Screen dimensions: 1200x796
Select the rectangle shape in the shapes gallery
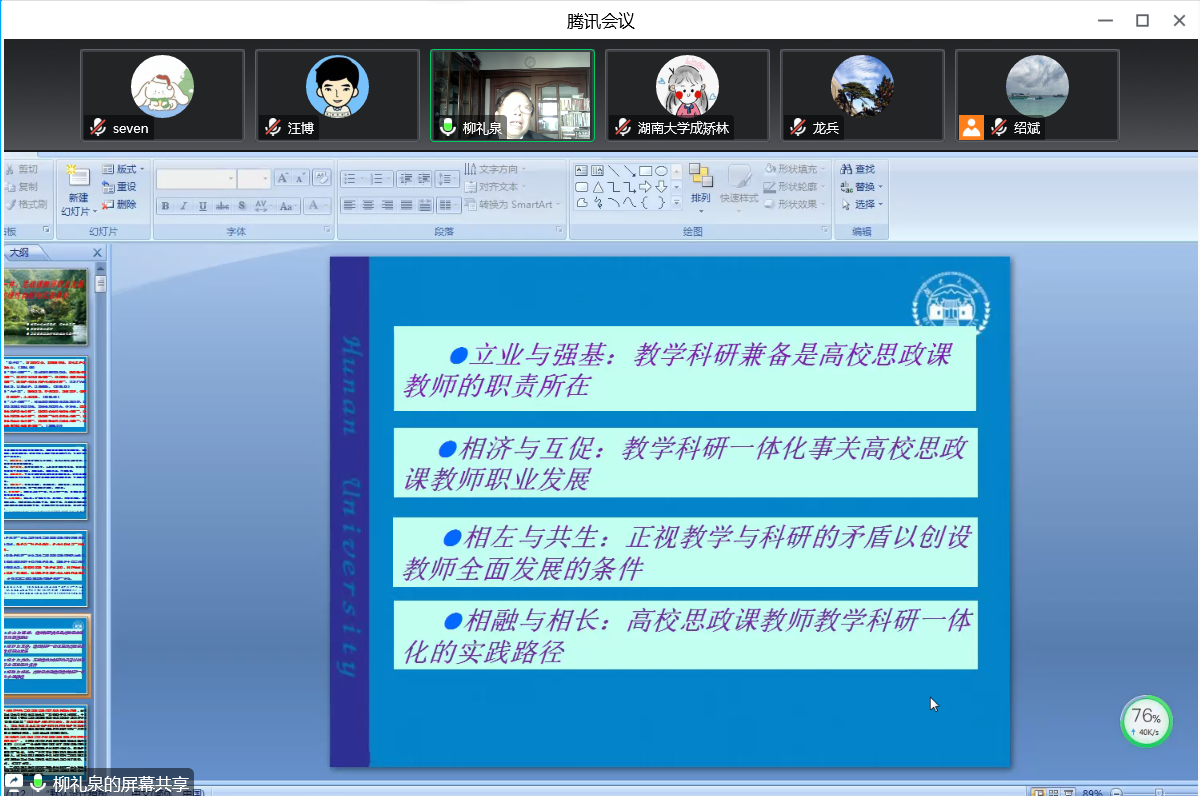click(646, 170)
